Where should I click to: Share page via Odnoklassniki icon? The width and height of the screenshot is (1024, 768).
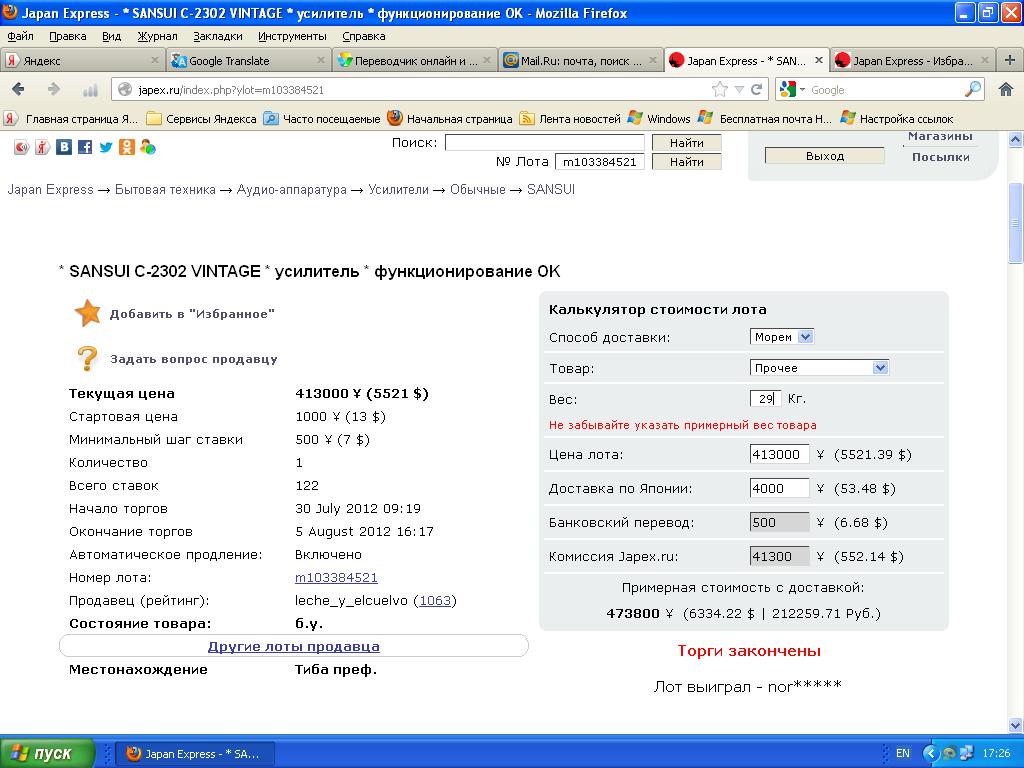pos(127,147)
